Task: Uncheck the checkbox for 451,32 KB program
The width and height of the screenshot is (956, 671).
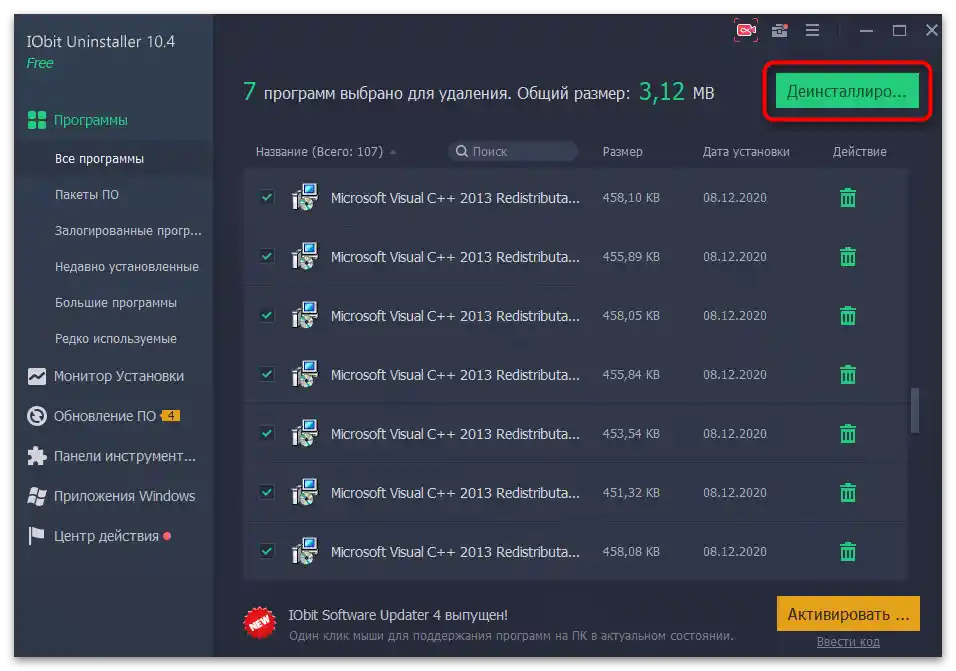Action: (x=266, y=492)
